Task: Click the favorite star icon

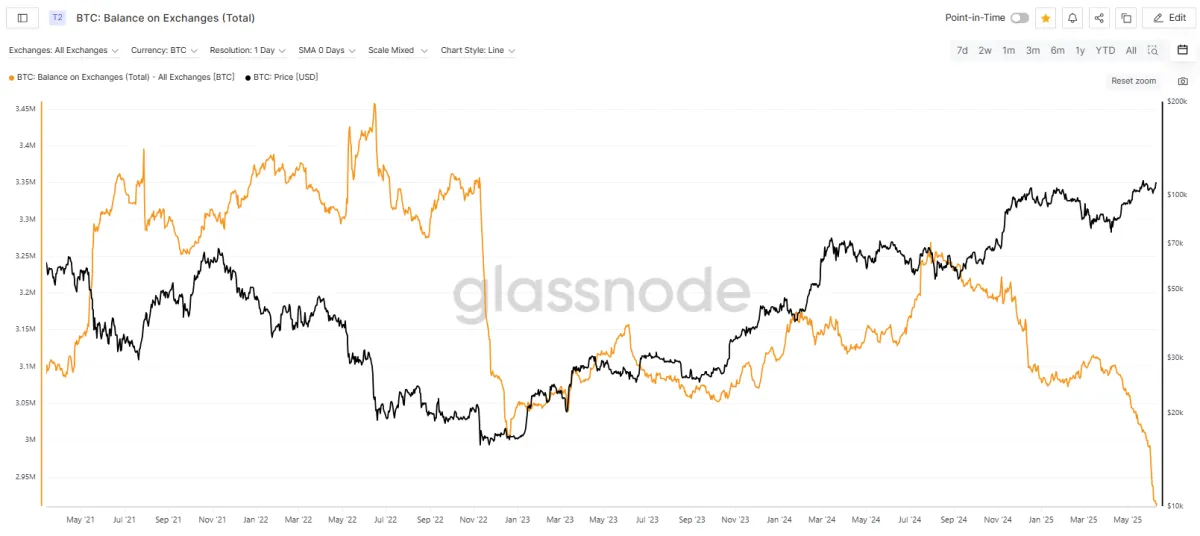Action: pos(1046,18)
